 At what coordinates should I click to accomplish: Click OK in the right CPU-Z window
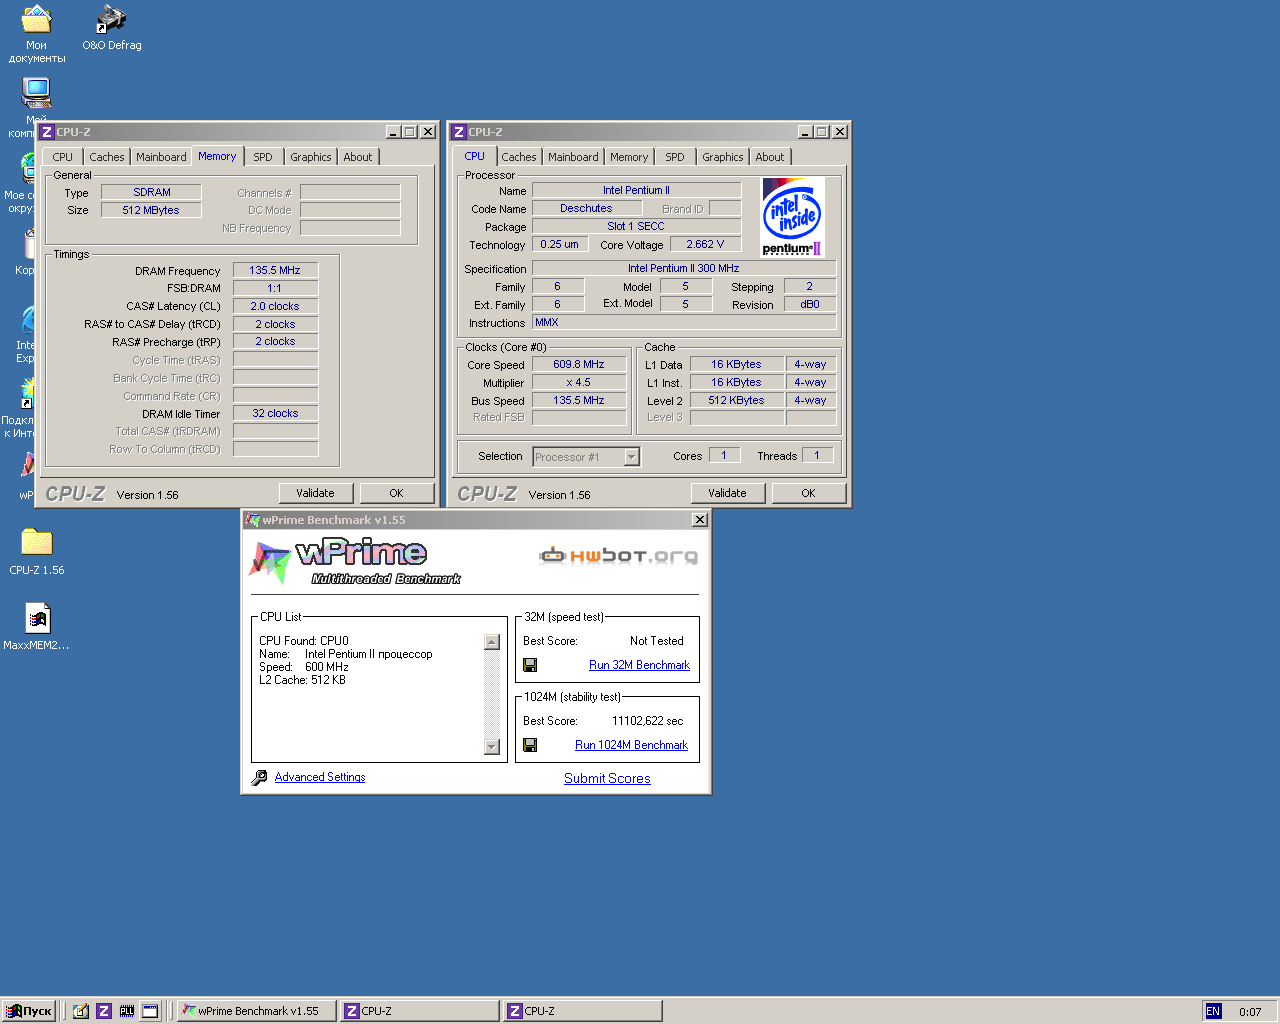pos(809,493)
